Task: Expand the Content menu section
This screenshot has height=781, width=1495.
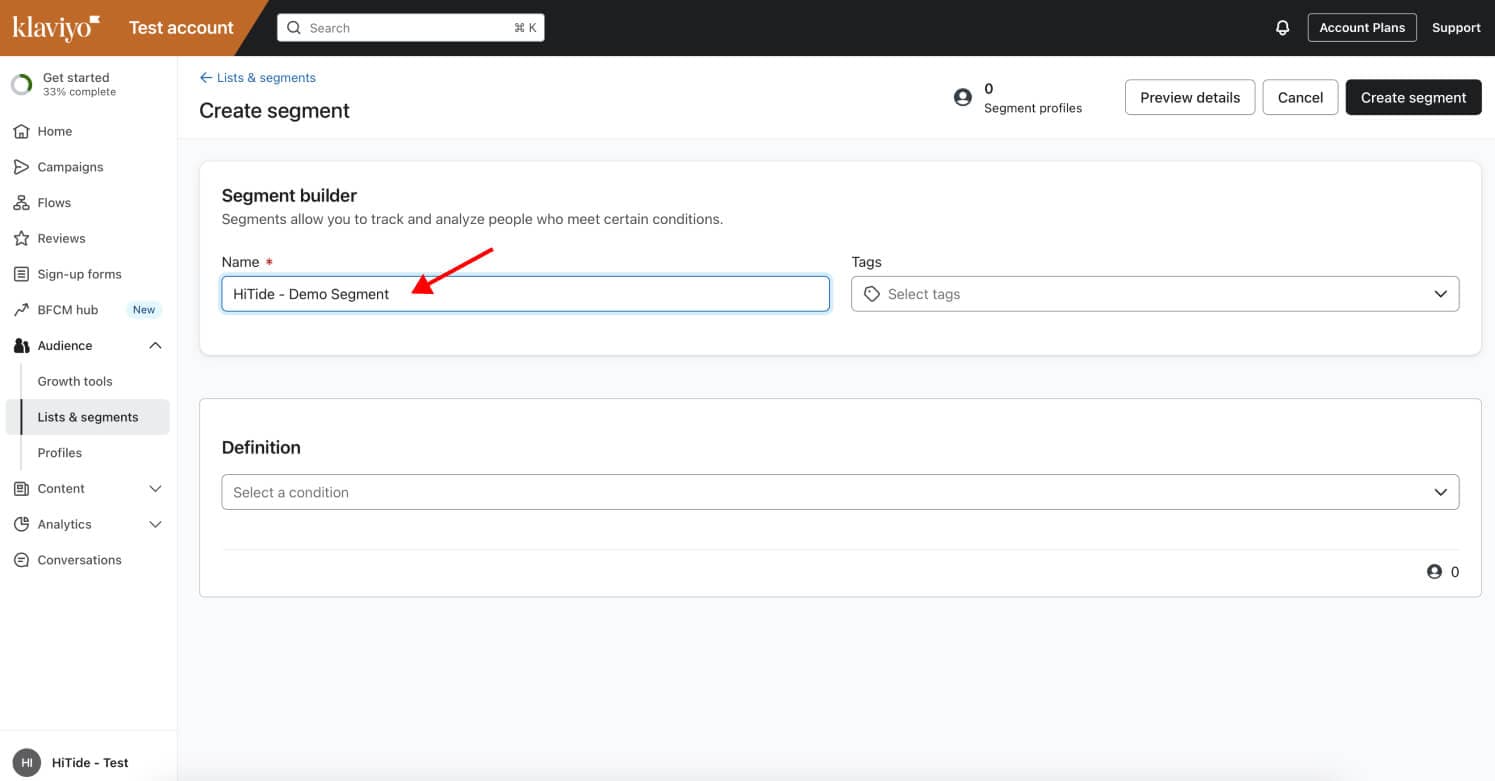Action: pos(155,489)
